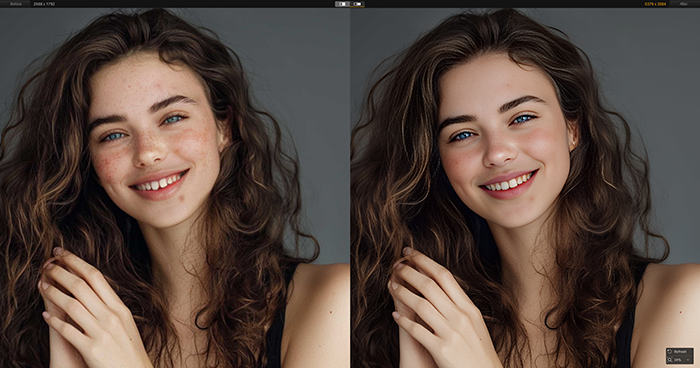Screen dimensions: 700x368
Task: Click the circular Refresh arrow icon
Action: click(670, 351)
